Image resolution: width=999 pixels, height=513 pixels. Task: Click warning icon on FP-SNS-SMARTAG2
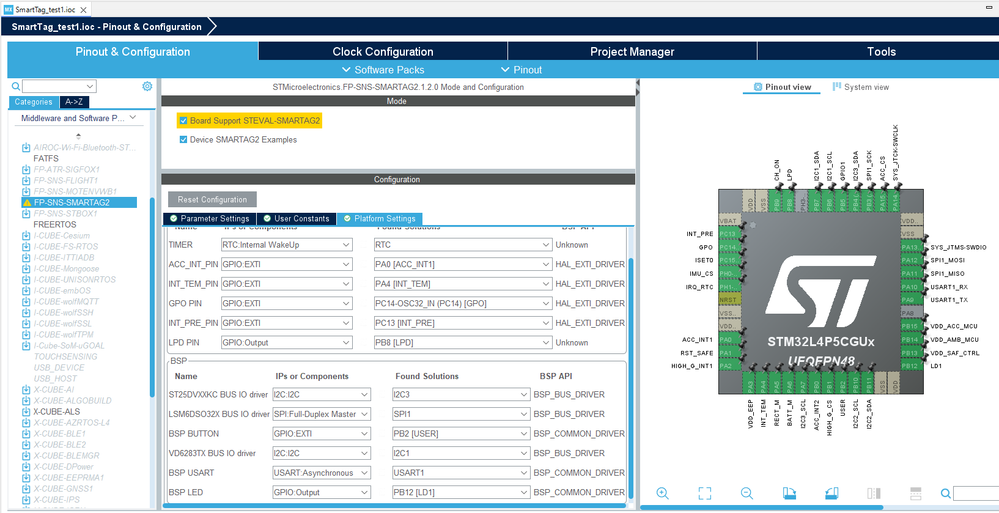tap(27, 203)
